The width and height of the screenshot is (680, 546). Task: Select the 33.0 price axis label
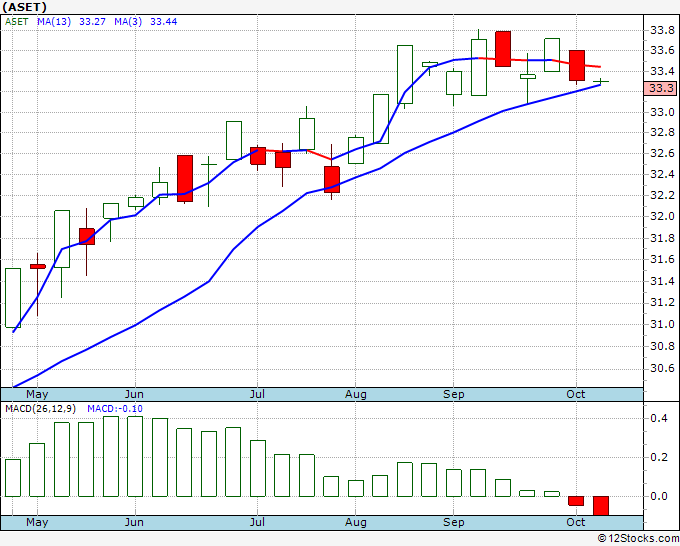pyautogui.click(x=662, y=112)
